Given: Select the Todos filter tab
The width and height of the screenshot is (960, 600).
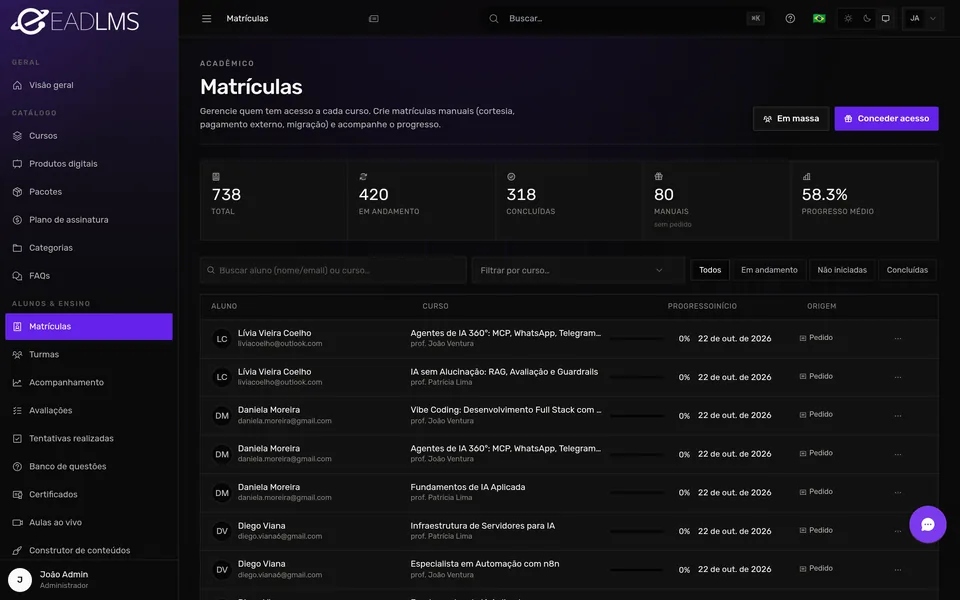Looking at the screenshot, I should [710, 270].
